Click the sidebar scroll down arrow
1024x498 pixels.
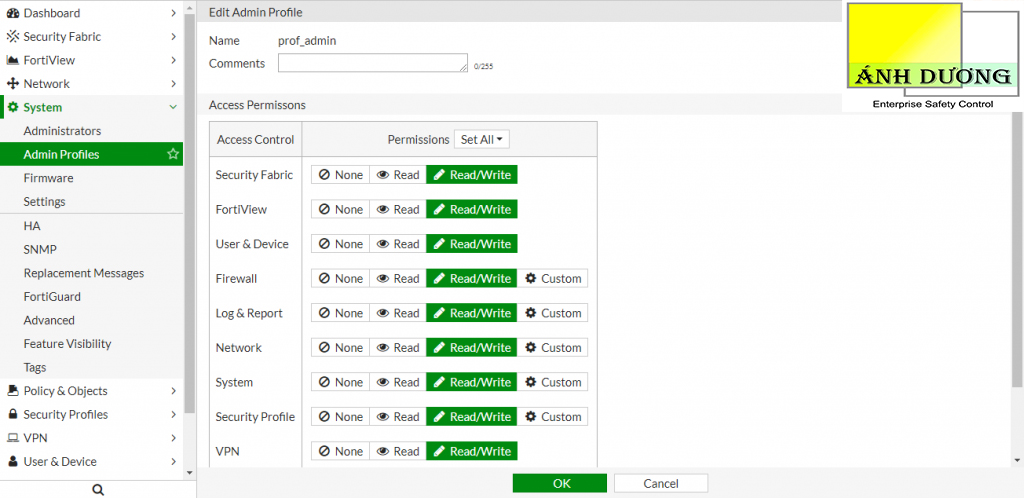click(189, 473)
